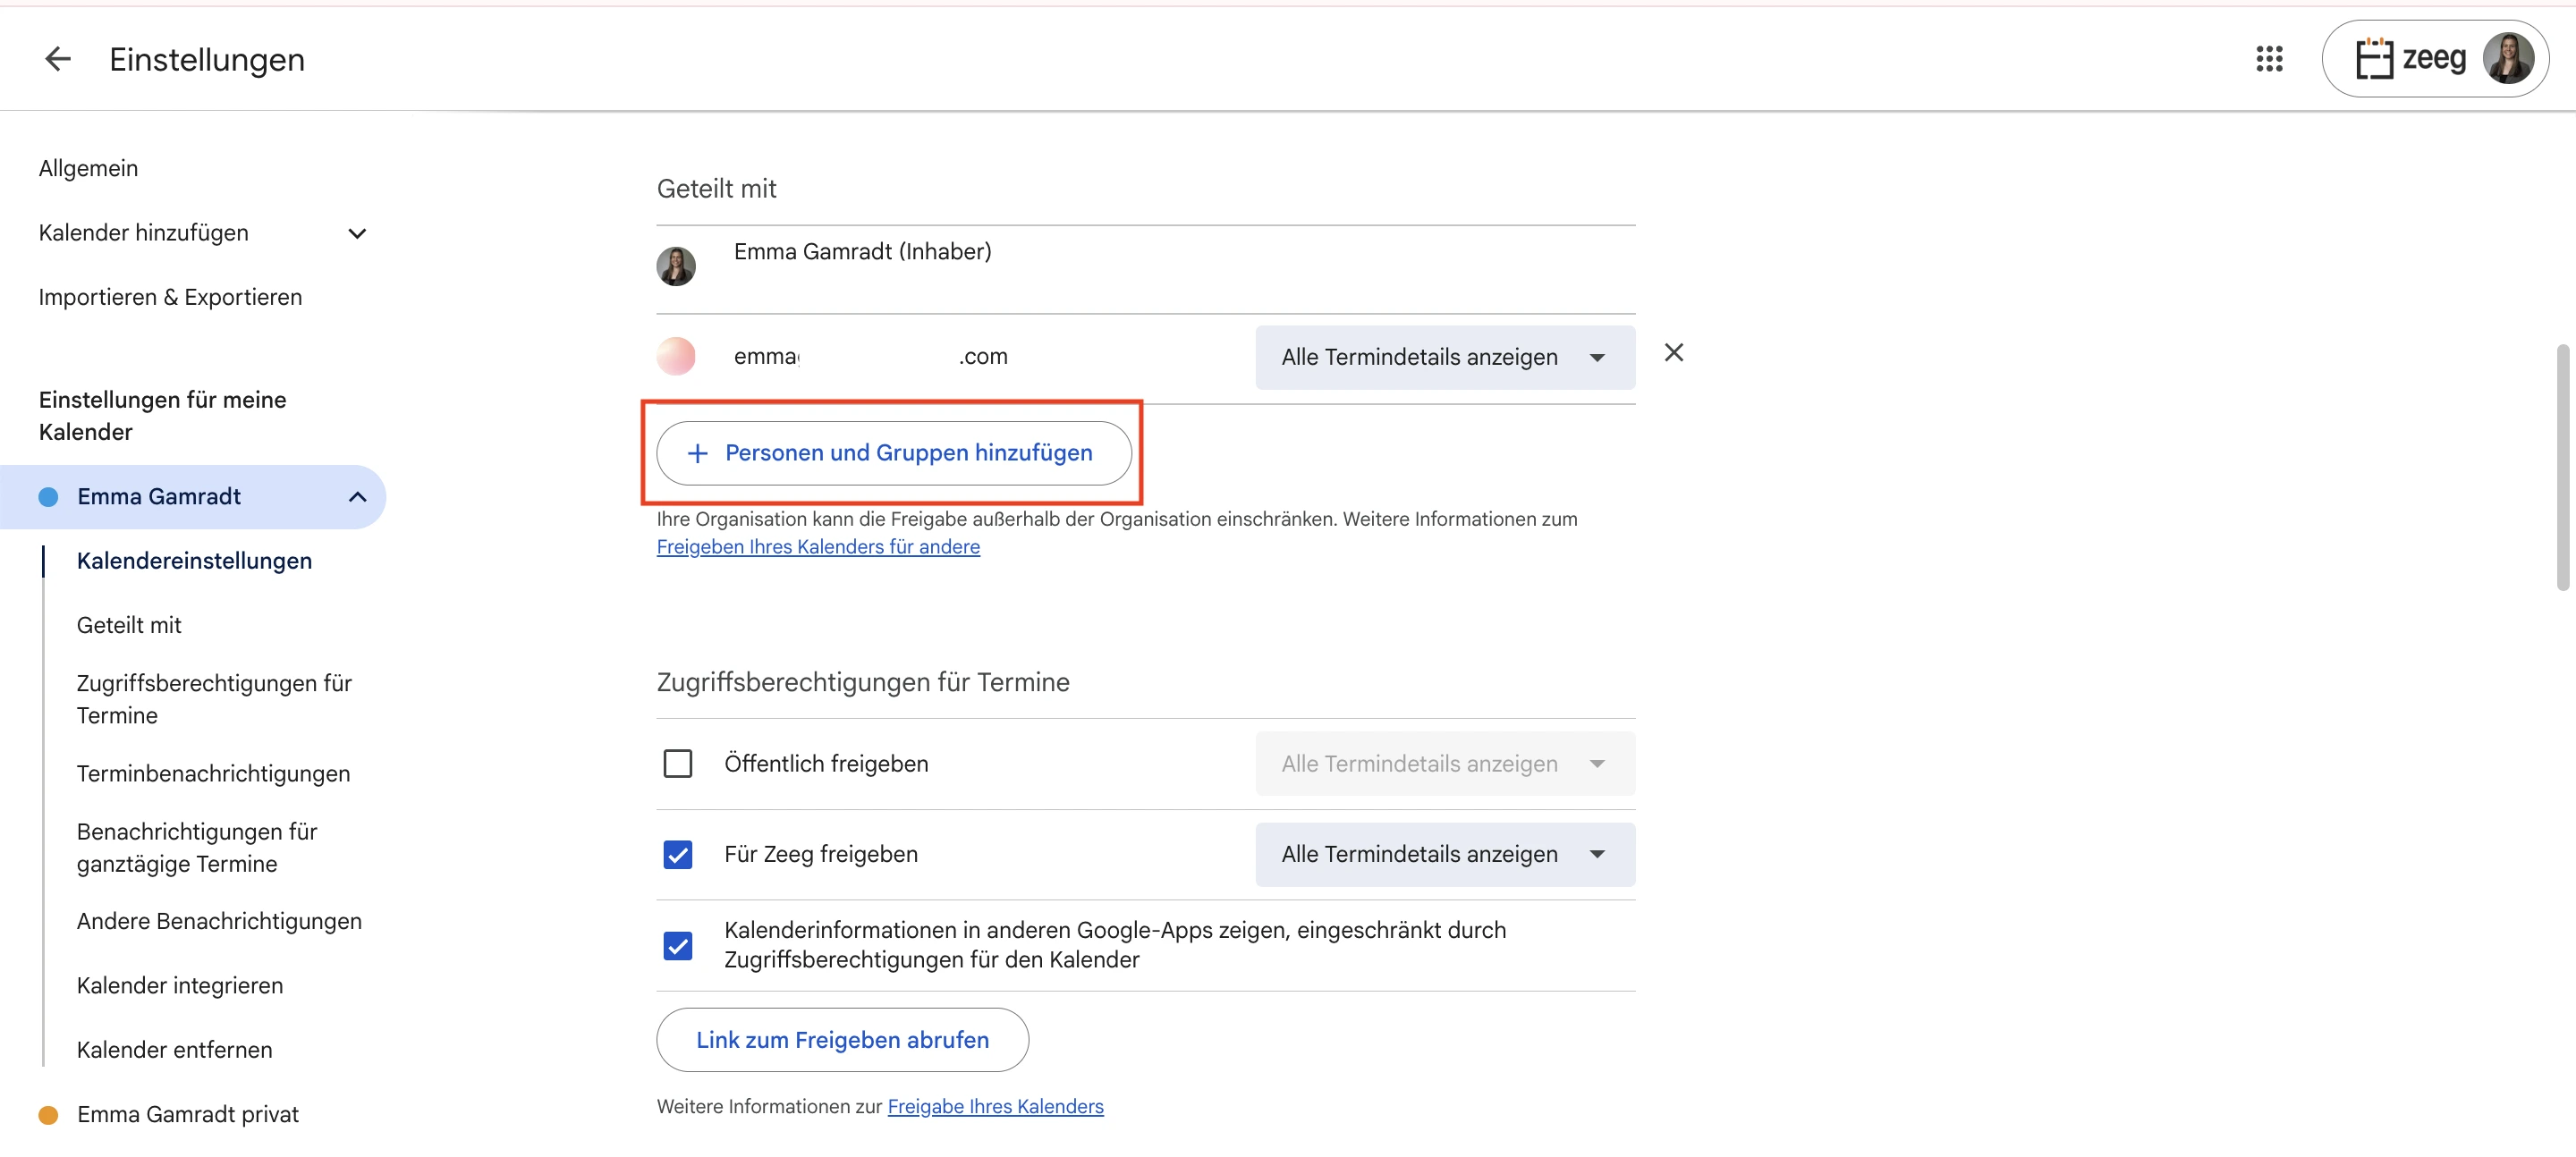Enable Öffentlich freigeben checkbox

[677, 764]
